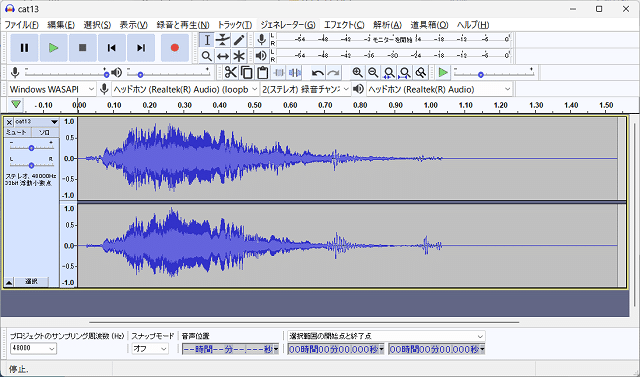
Task: Open the トラック (Tracks) menu
Action: 235,24
